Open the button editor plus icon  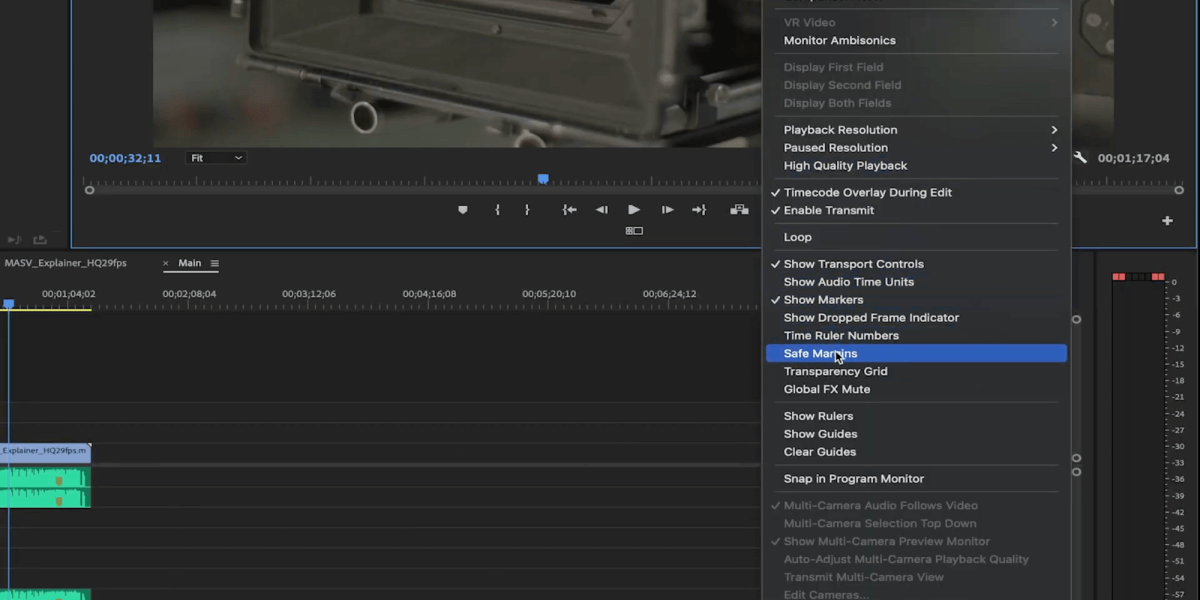tap(1167, 221)
